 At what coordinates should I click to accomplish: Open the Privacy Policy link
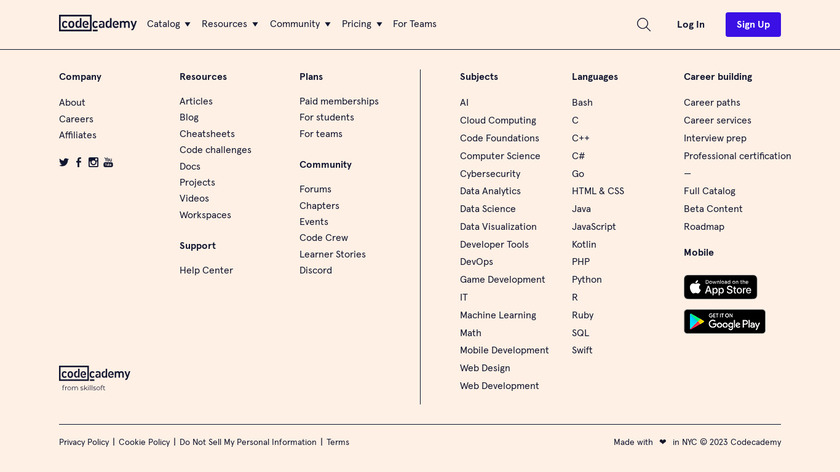84,442
